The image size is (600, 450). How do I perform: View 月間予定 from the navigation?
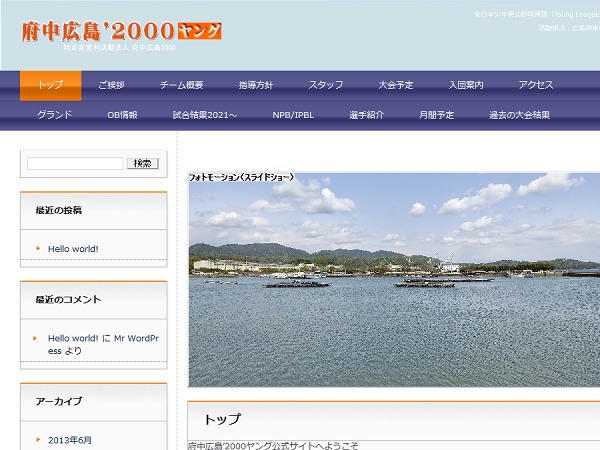[436, 115]
